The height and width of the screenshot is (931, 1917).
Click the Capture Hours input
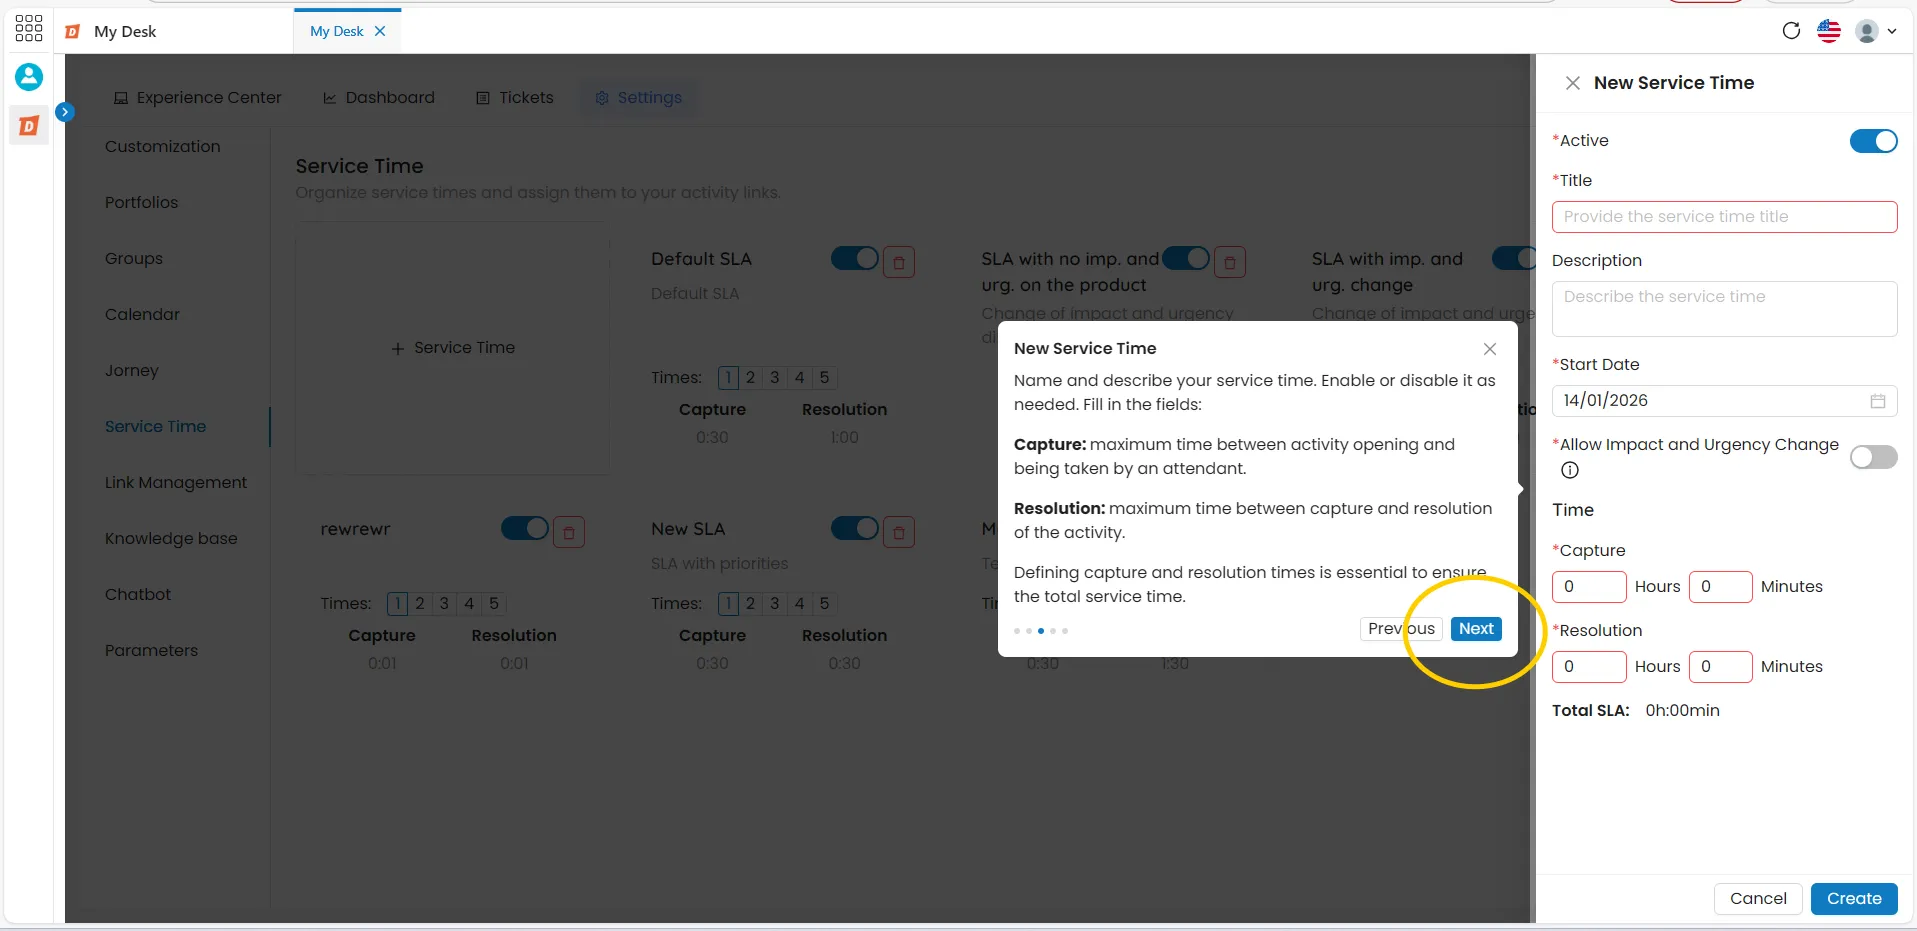click(1589, 587)
